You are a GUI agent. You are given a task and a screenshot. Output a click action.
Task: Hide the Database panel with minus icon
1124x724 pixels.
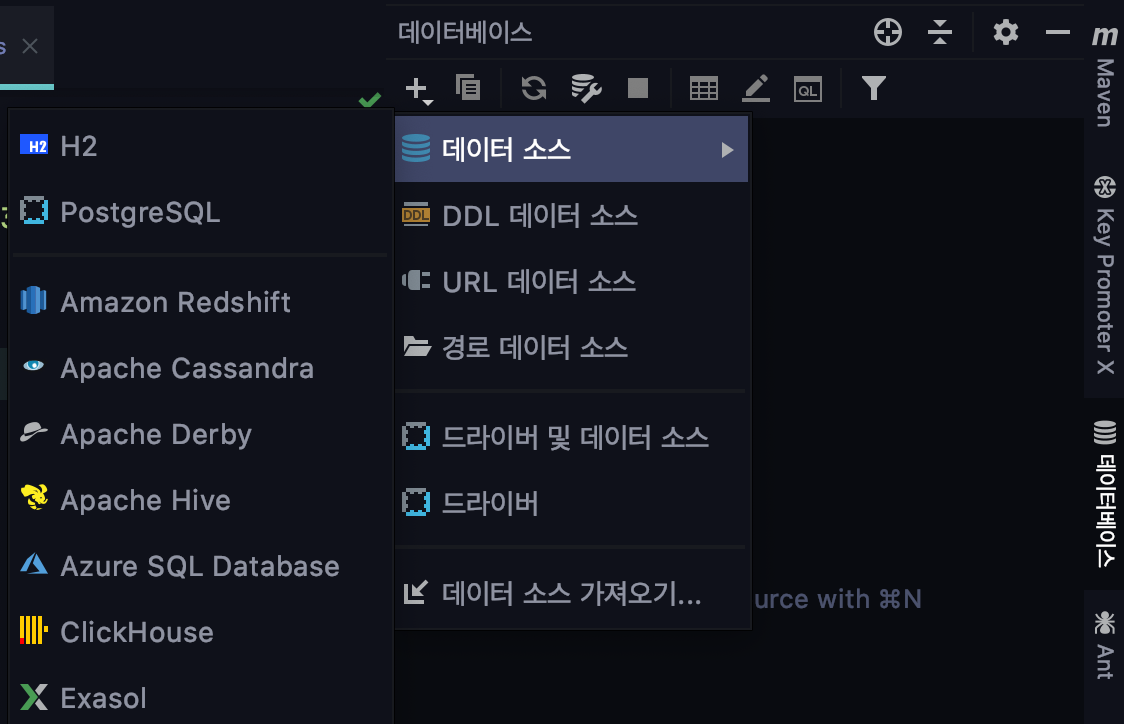[1057, 32]
